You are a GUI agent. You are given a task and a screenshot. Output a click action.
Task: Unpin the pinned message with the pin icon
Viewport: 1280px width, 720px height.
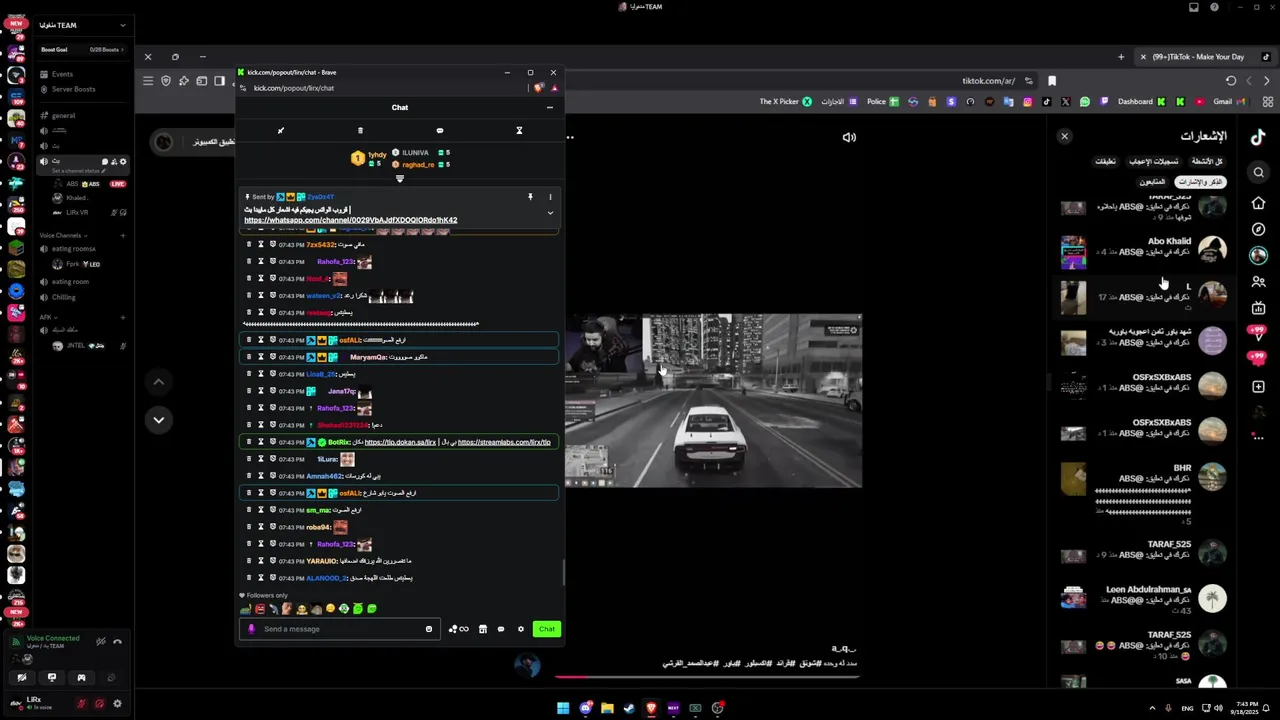click(x=530, y=197)
